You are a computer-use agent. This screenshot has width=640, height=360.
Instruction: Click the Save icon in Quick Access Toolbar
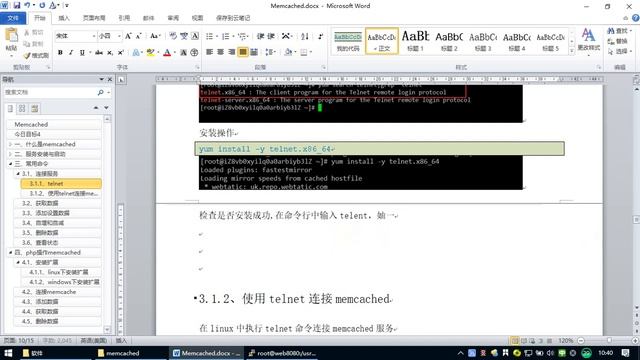[x=17, y=5]
